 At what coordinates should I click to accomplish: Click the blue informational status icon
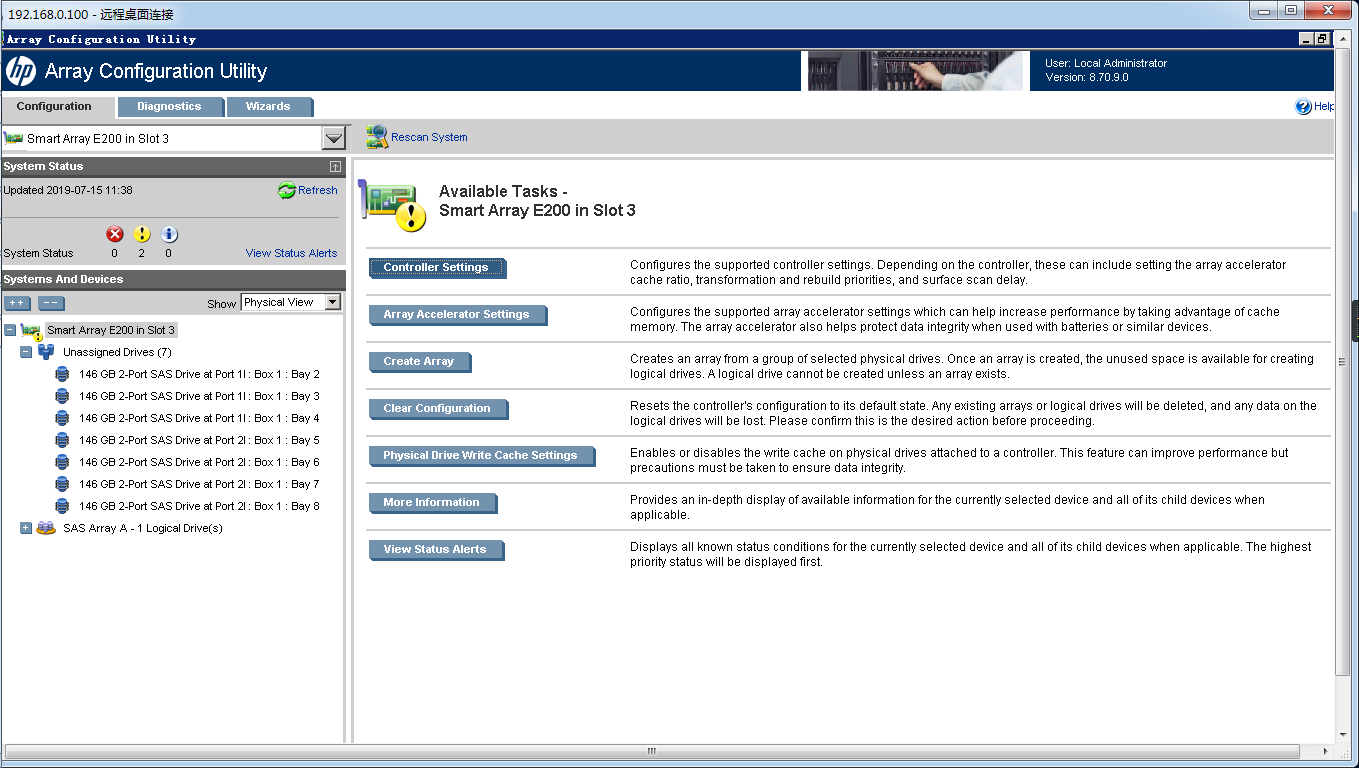tap(169, 234)
